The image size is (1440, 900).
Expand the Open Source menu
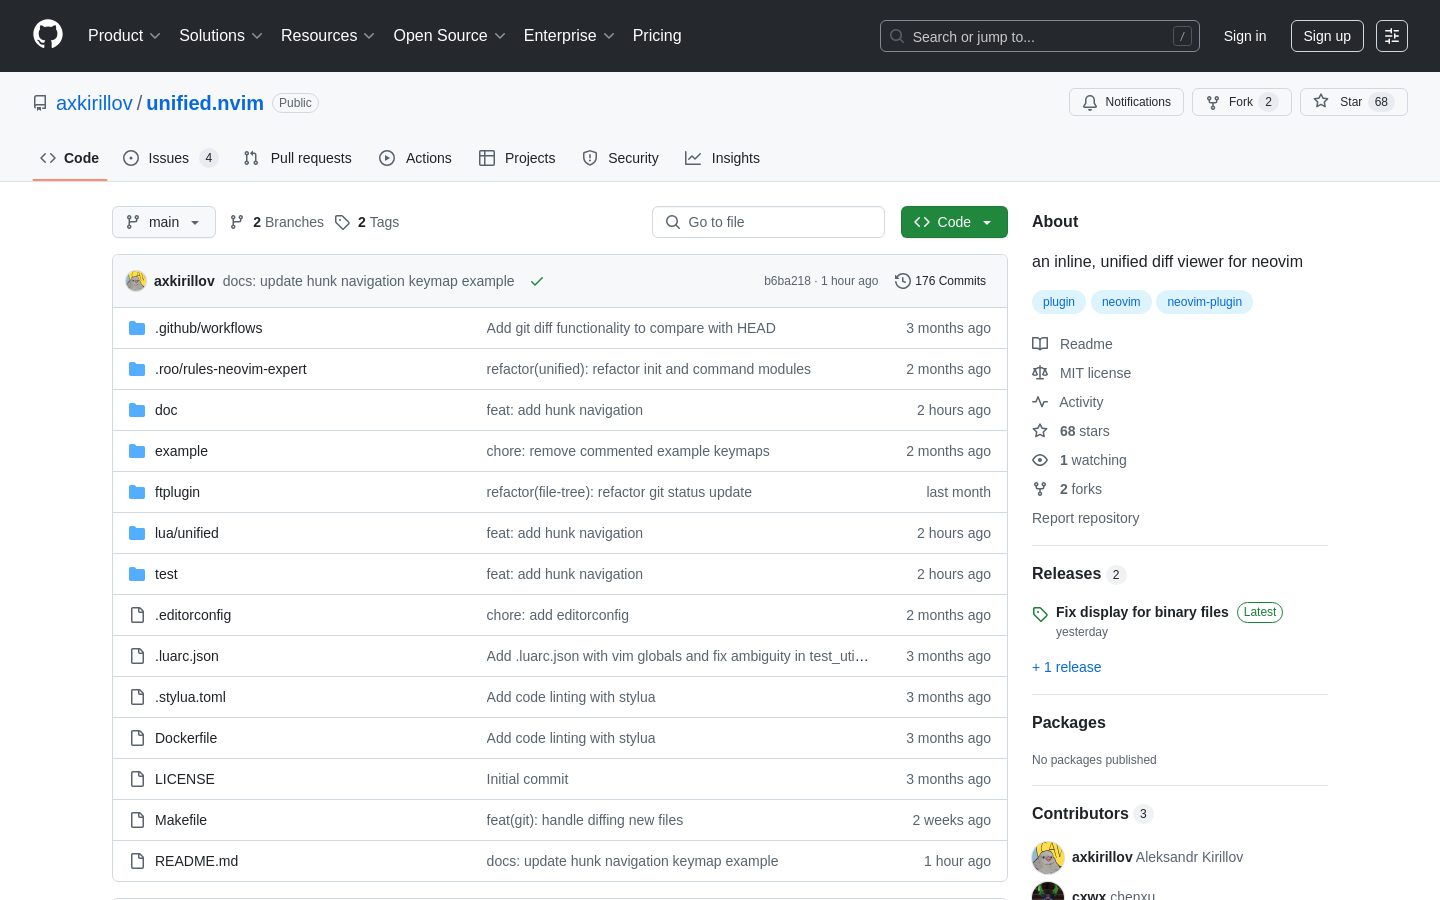point(450,36)
